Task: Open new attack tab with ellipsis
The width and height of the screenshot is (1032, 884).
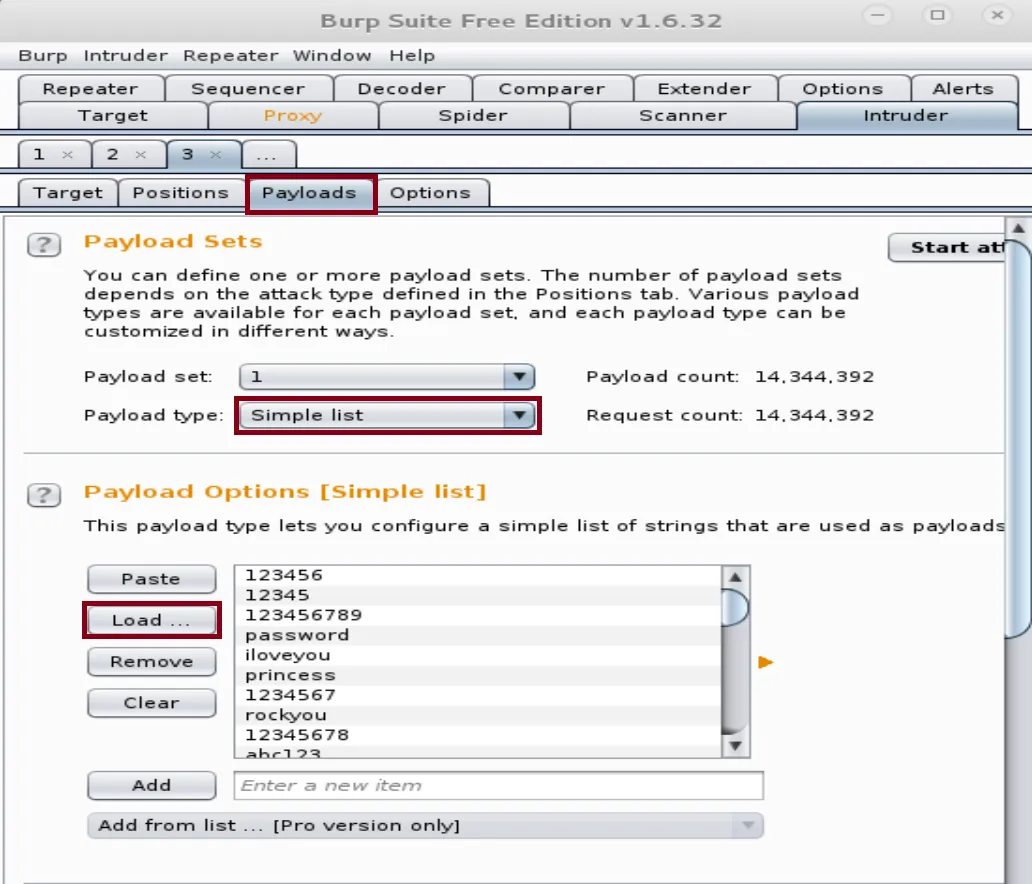Action: pyautogui.click(x=267, y=155)
